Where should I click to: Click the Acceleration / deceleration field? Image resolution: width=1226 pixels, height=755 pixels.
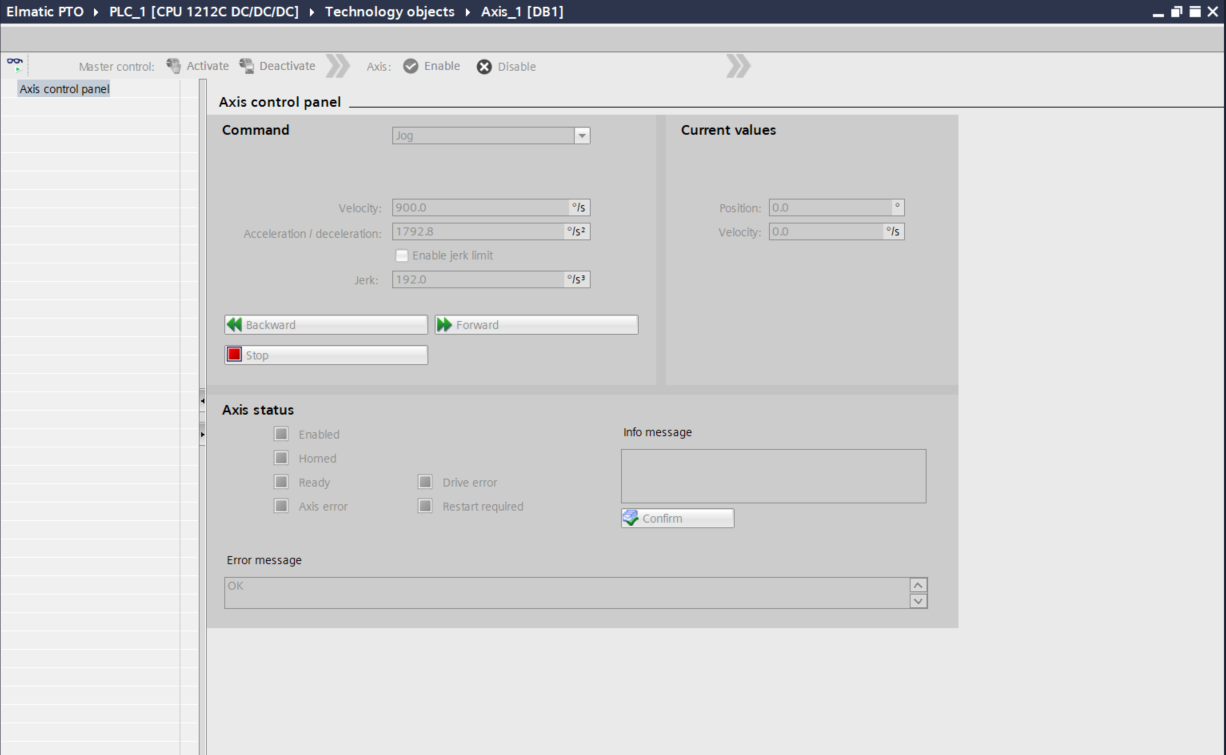click(x=477, y=232)
